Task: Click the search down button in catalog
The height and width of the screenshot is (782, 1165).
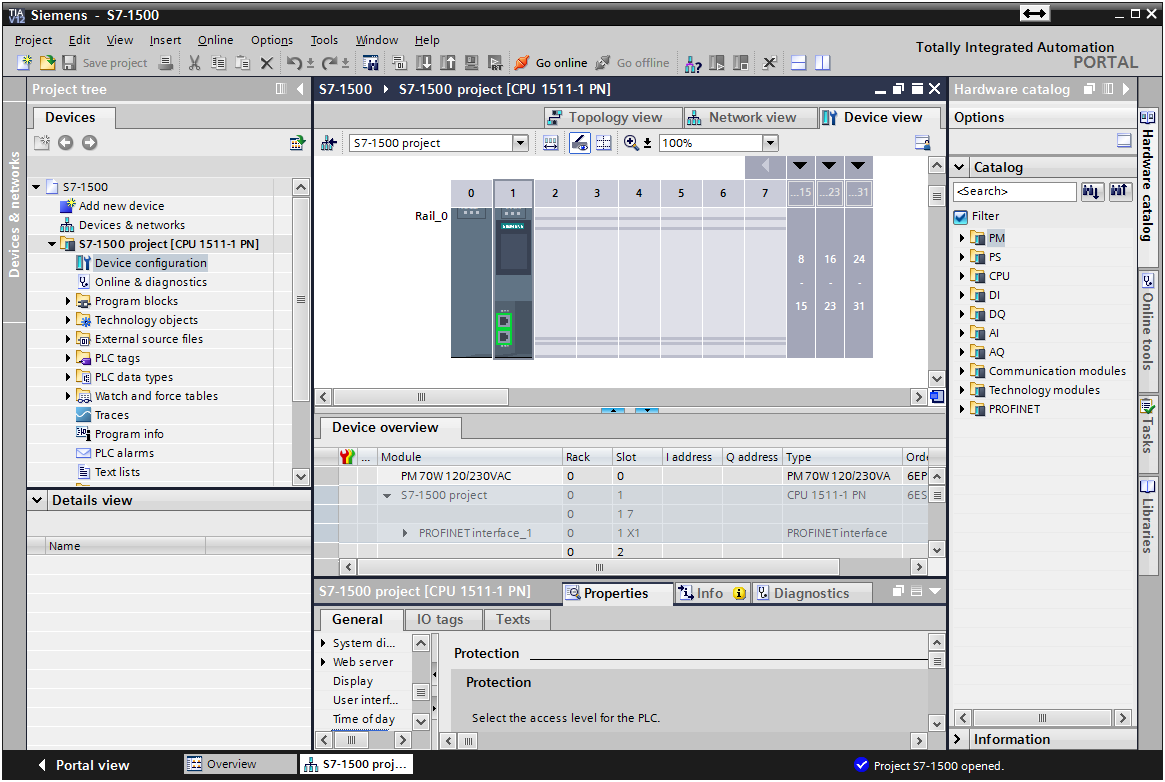Action: click(1093, 191)
